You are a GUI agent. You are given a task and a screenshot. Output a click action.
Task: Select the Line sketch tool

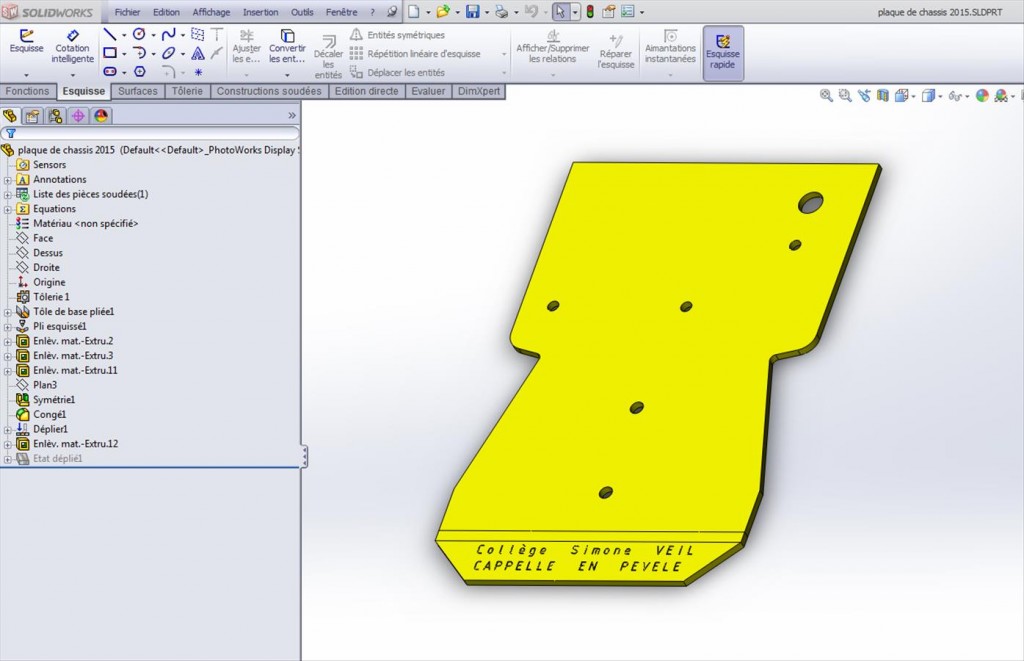click(x=110, y=34)
